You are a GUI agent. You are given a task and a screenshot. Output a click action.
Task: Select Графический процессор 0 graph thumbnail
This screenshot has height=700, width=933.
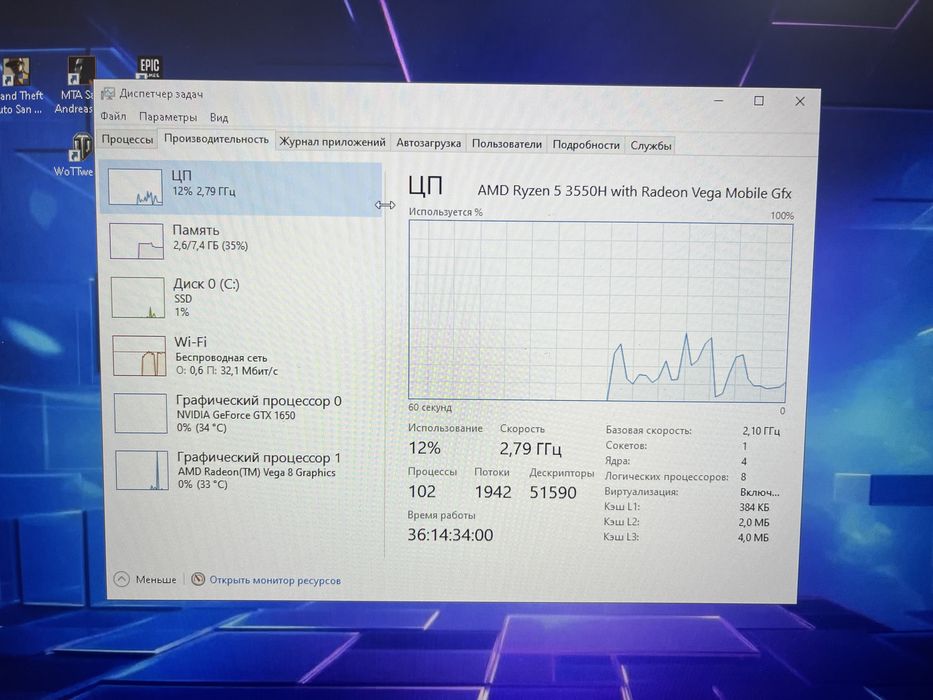[x=140, y=413]
